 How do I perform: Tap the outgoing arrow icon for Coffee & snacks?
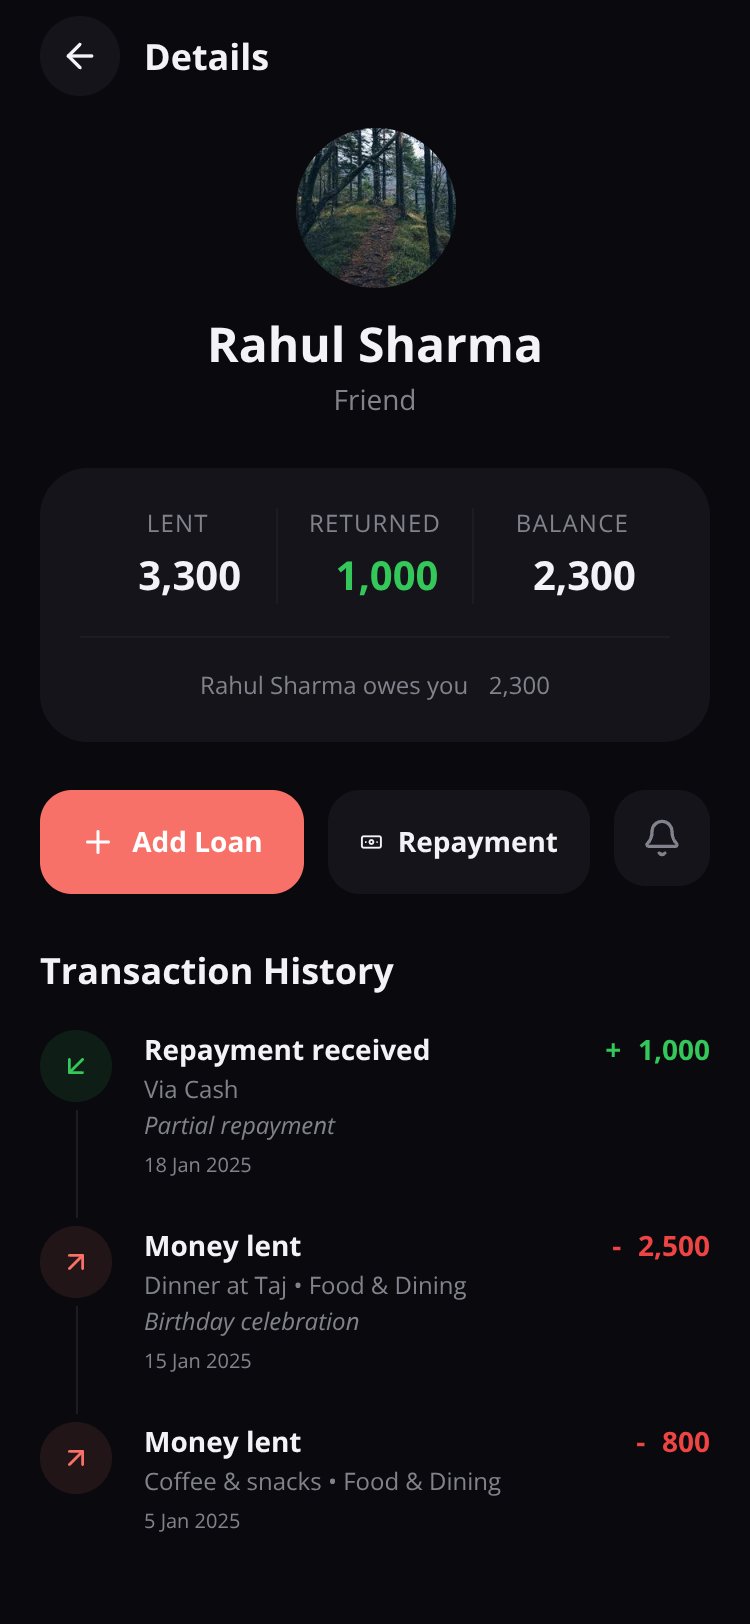76,1458
